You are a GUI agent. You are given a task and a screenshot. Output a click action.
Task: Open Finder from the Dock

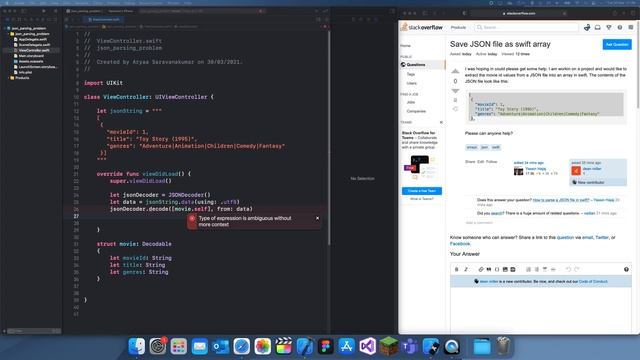pos(137,347)
